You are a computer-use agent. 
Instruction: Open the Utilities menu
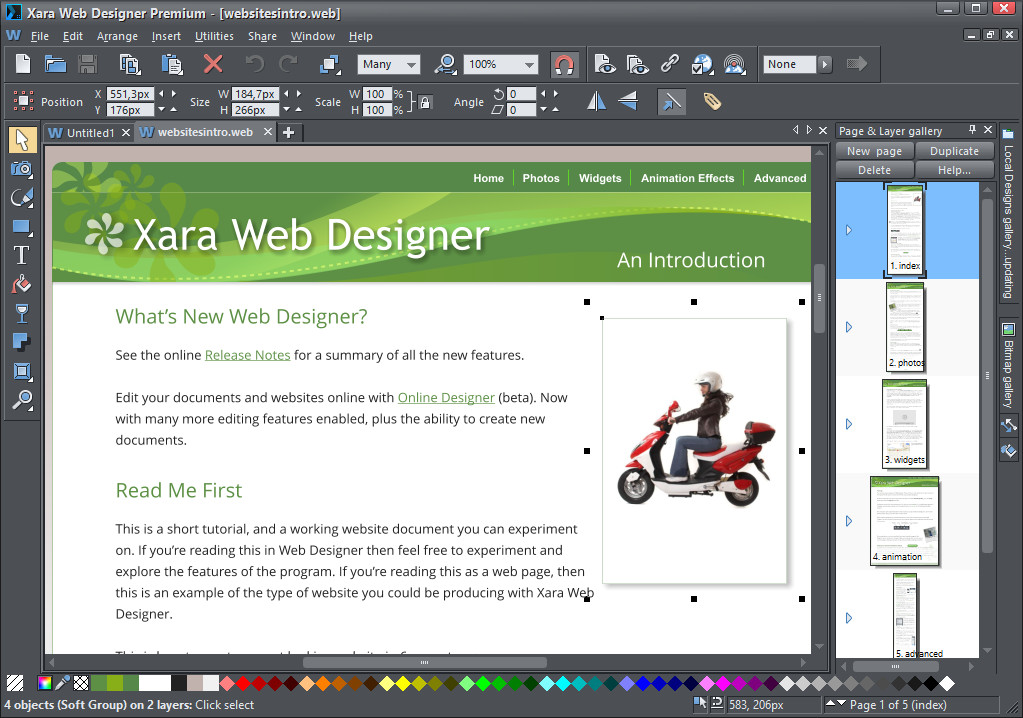(x=214, y=37)
